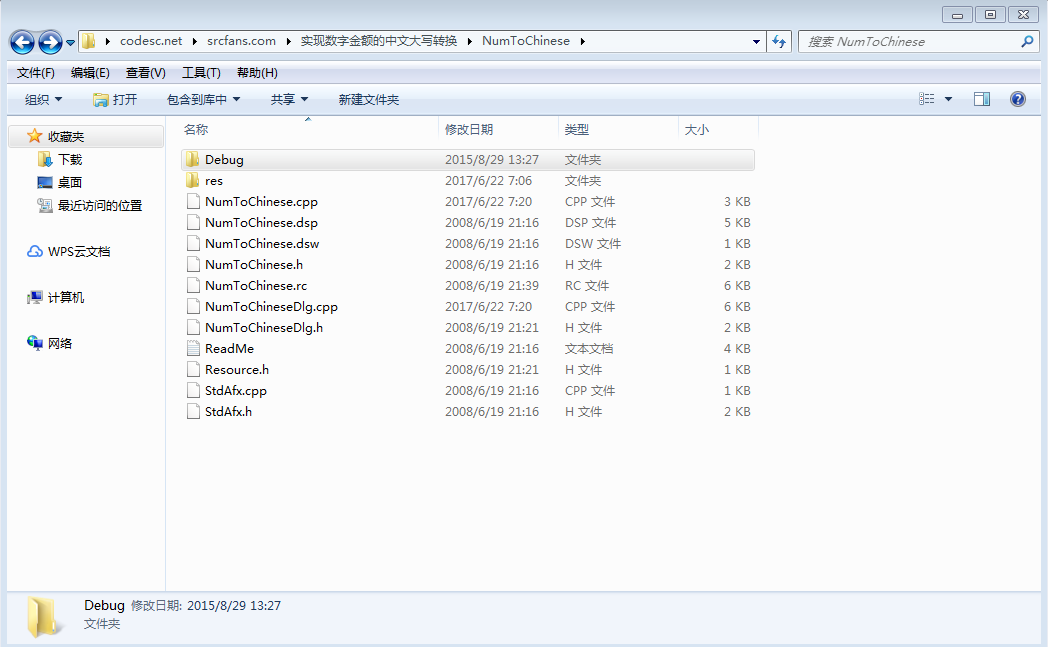Screen dimensions: 1048x647
Task: Sort by the 名称 column header
Action: (x=196, y=130)
